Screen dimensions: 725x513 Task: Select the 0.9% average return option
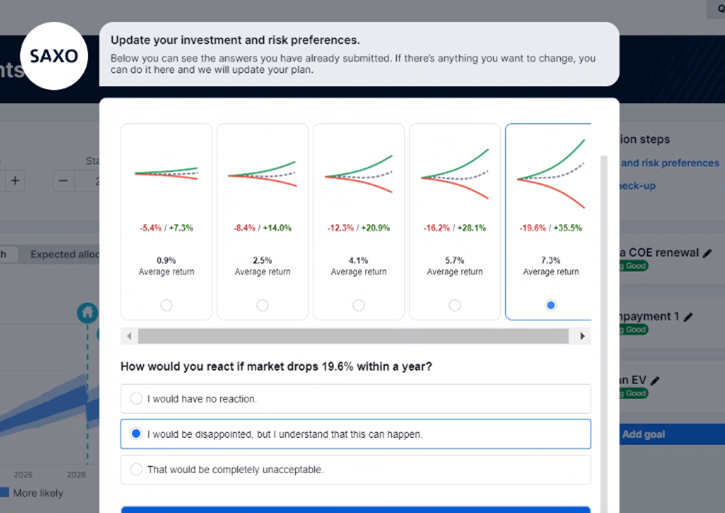[x=166, y=305]
